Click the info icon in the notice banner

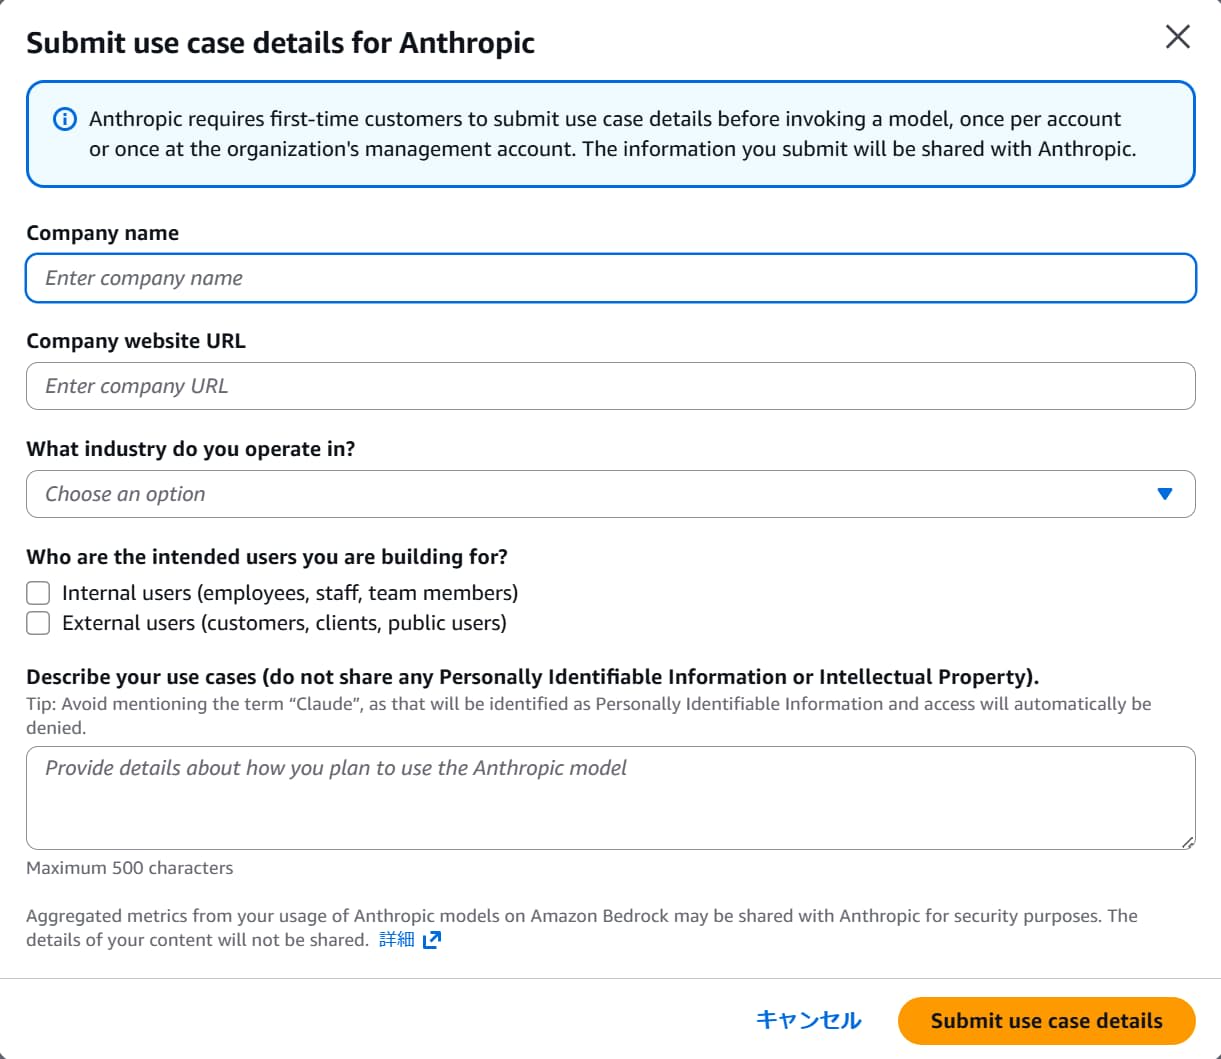(64, 120)
